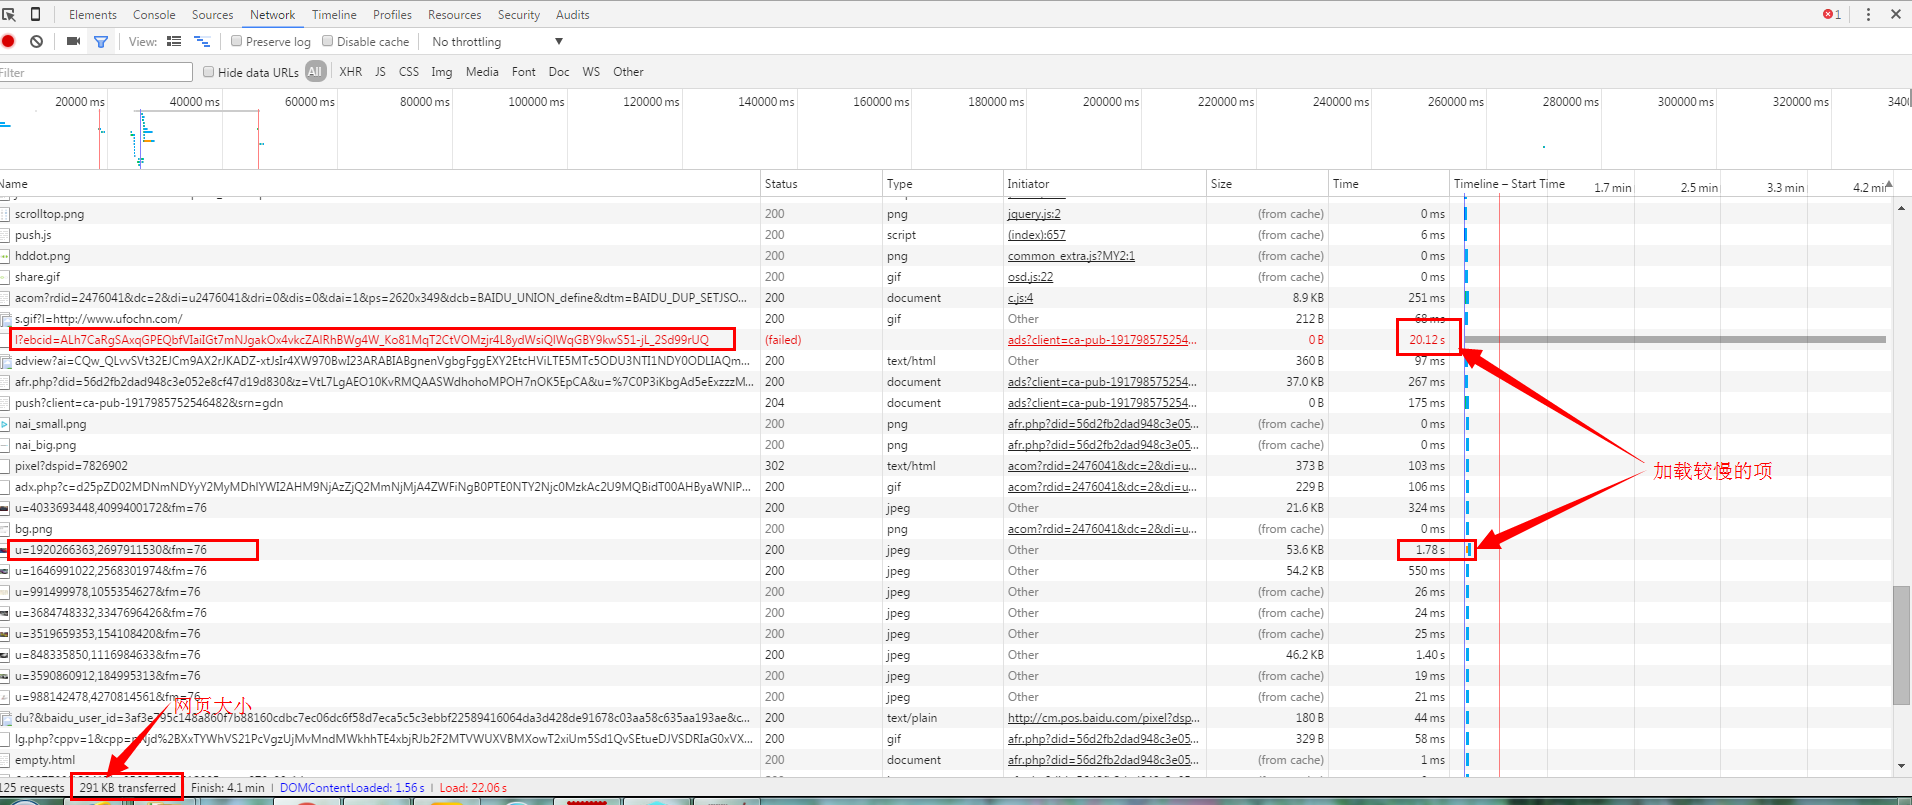Open the Resources tab
Viewport: 1912px width, 805px height.
pyautogui.click(x=454, y=14)
